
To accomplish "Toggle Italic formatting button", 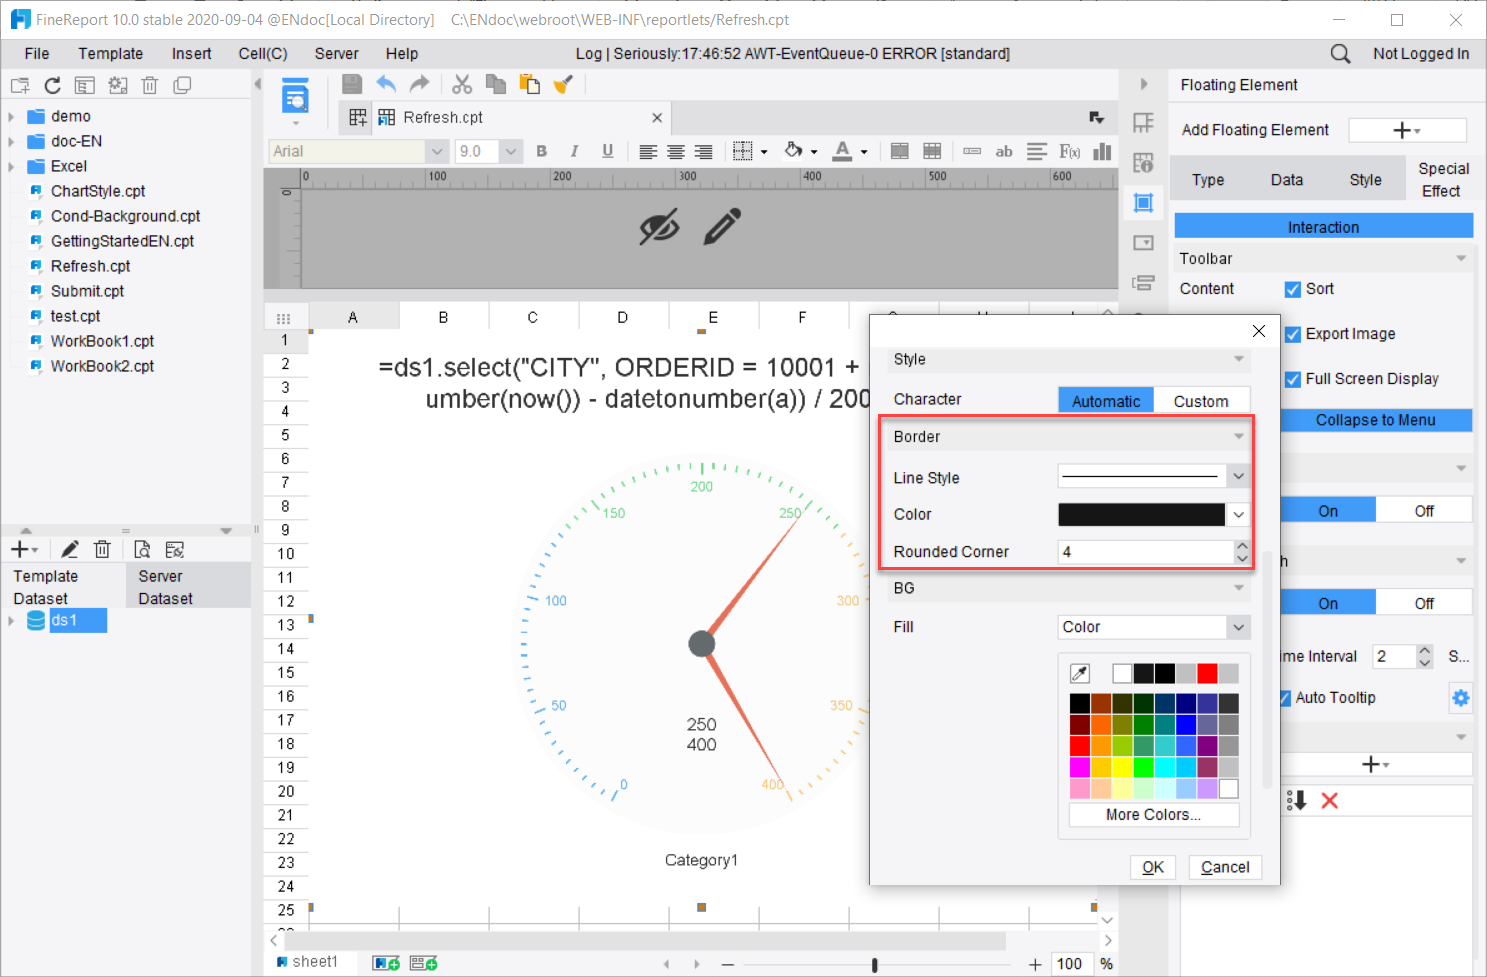I will (x=574, y=151).
